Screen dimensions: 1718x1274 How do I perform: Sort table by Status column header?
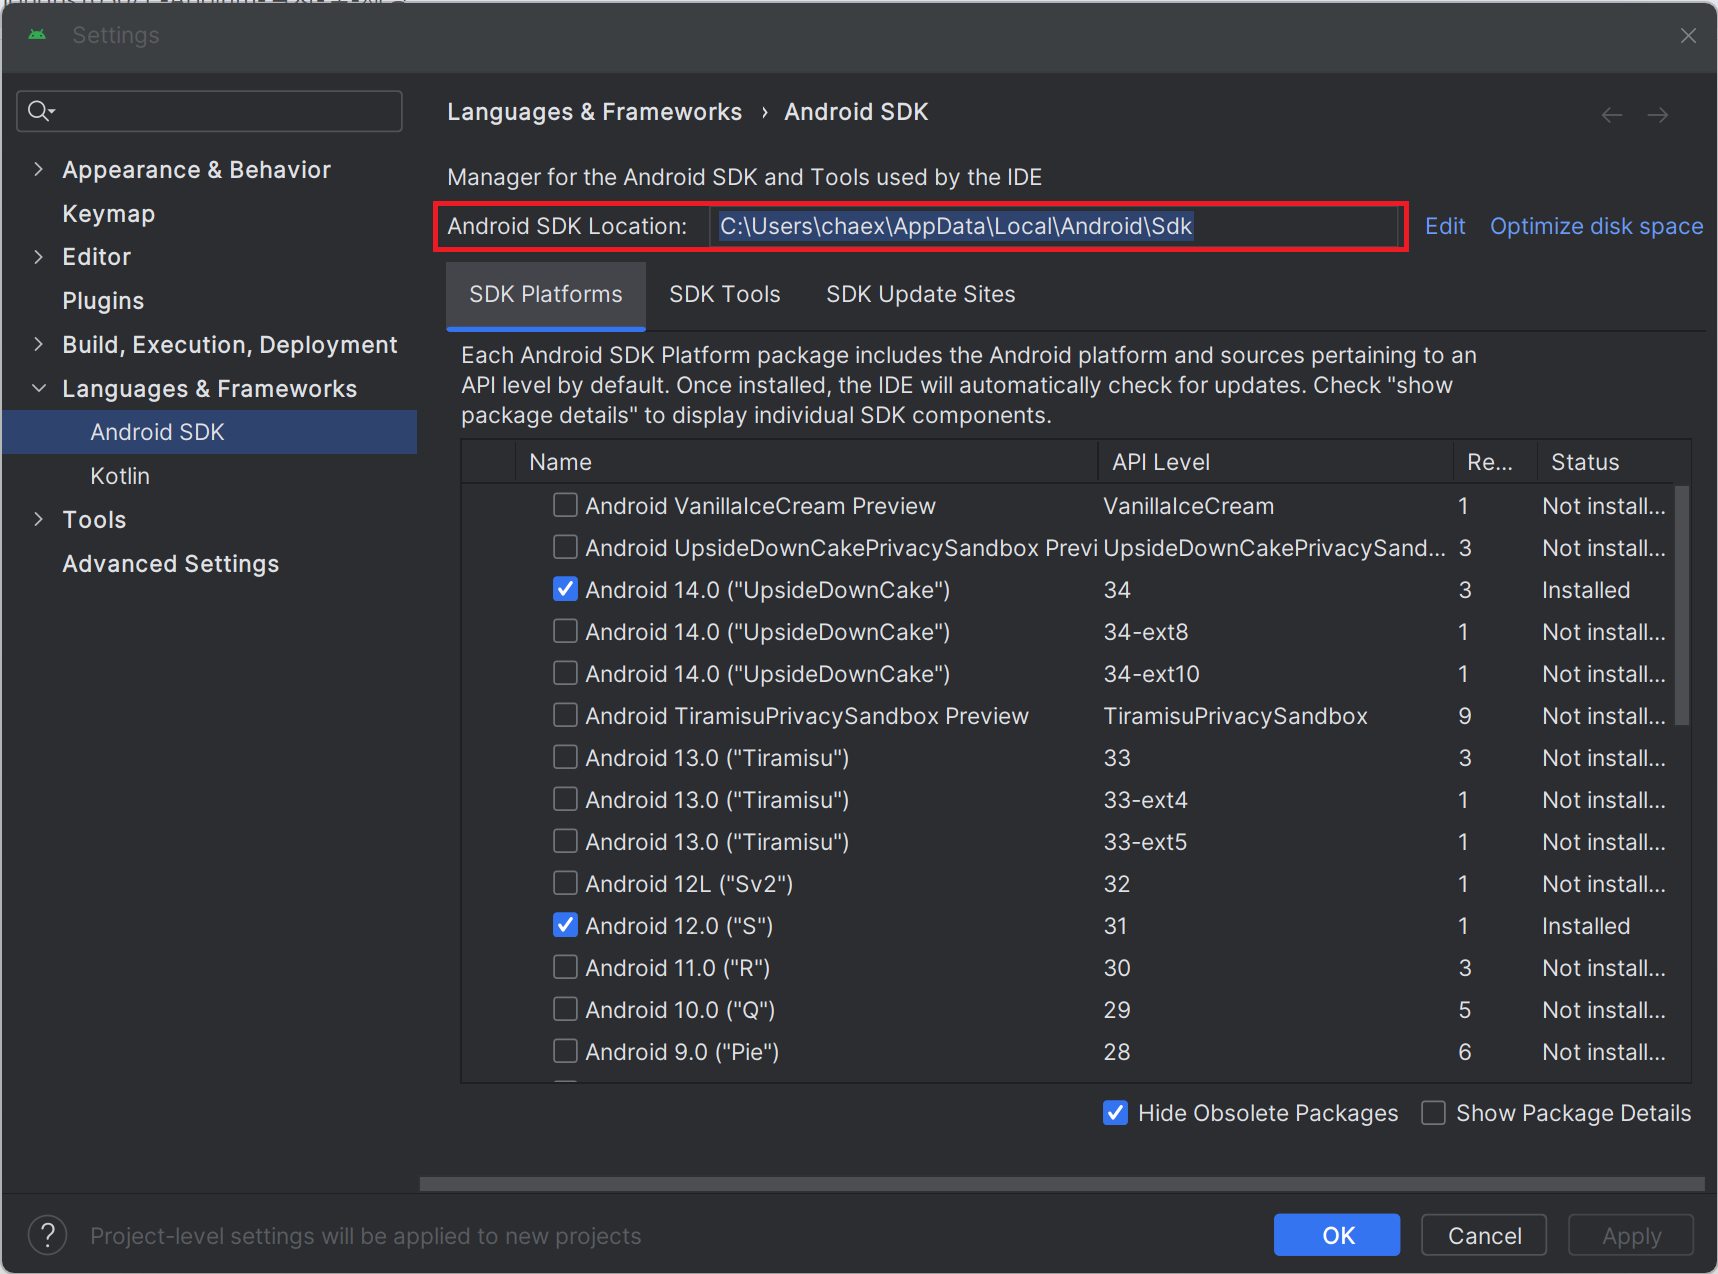pos(1613,462)
